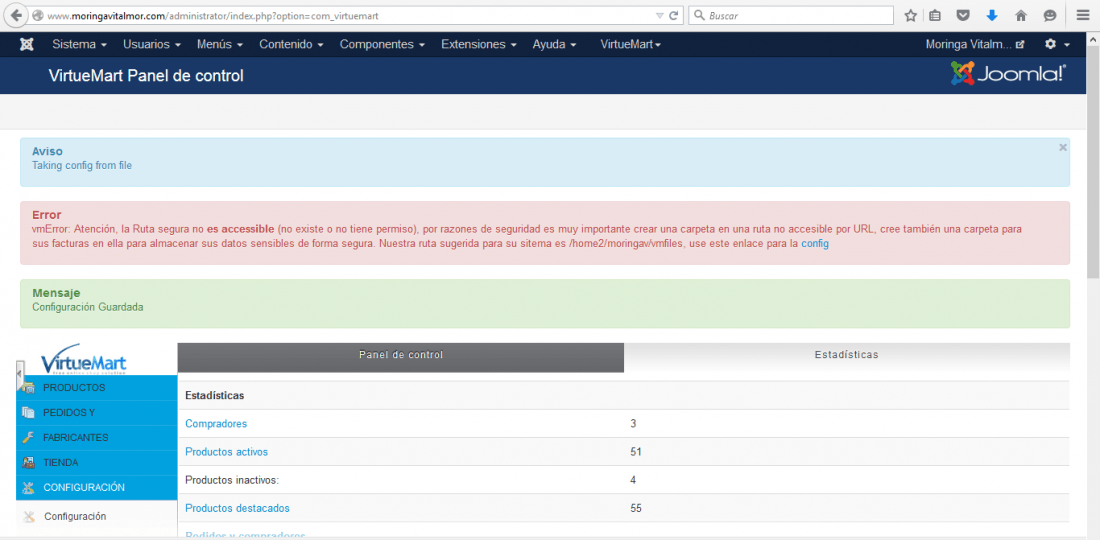
Task: Open the Compradores link
Action: (216, 424)
